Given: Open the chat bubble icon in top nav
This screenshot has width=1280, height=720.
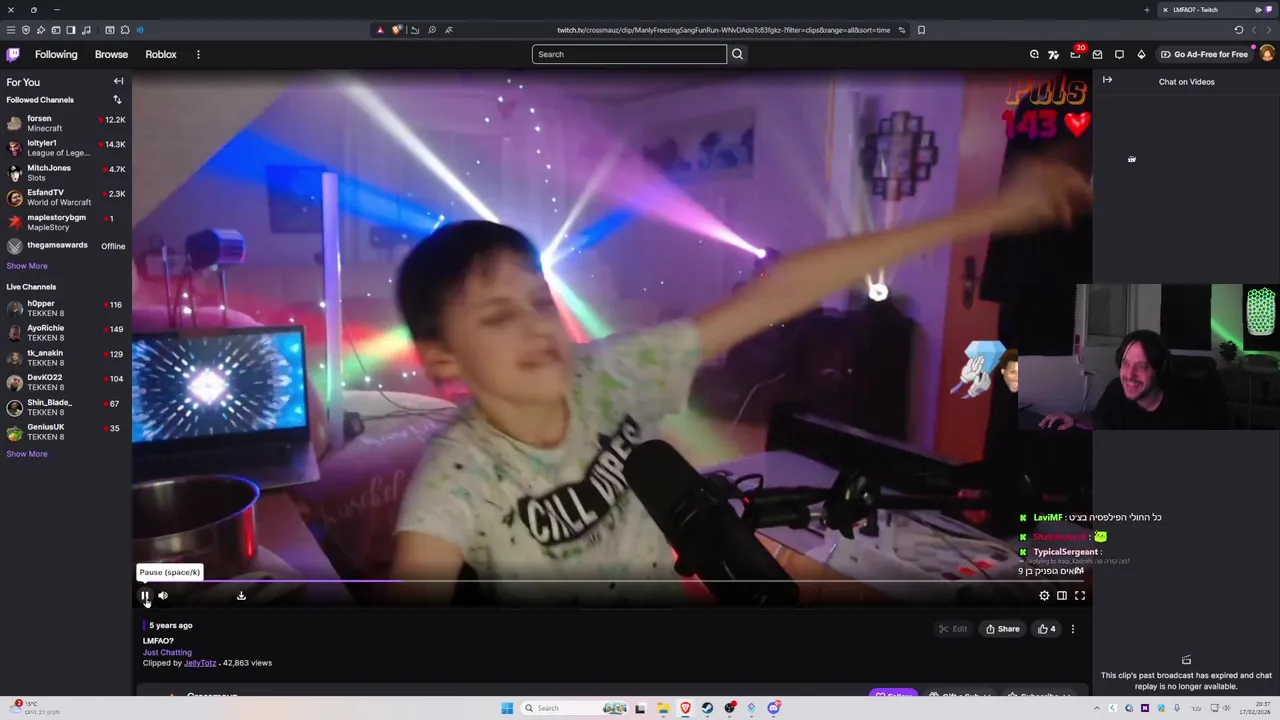Looking at the screenshot, I should point(1119,54).
